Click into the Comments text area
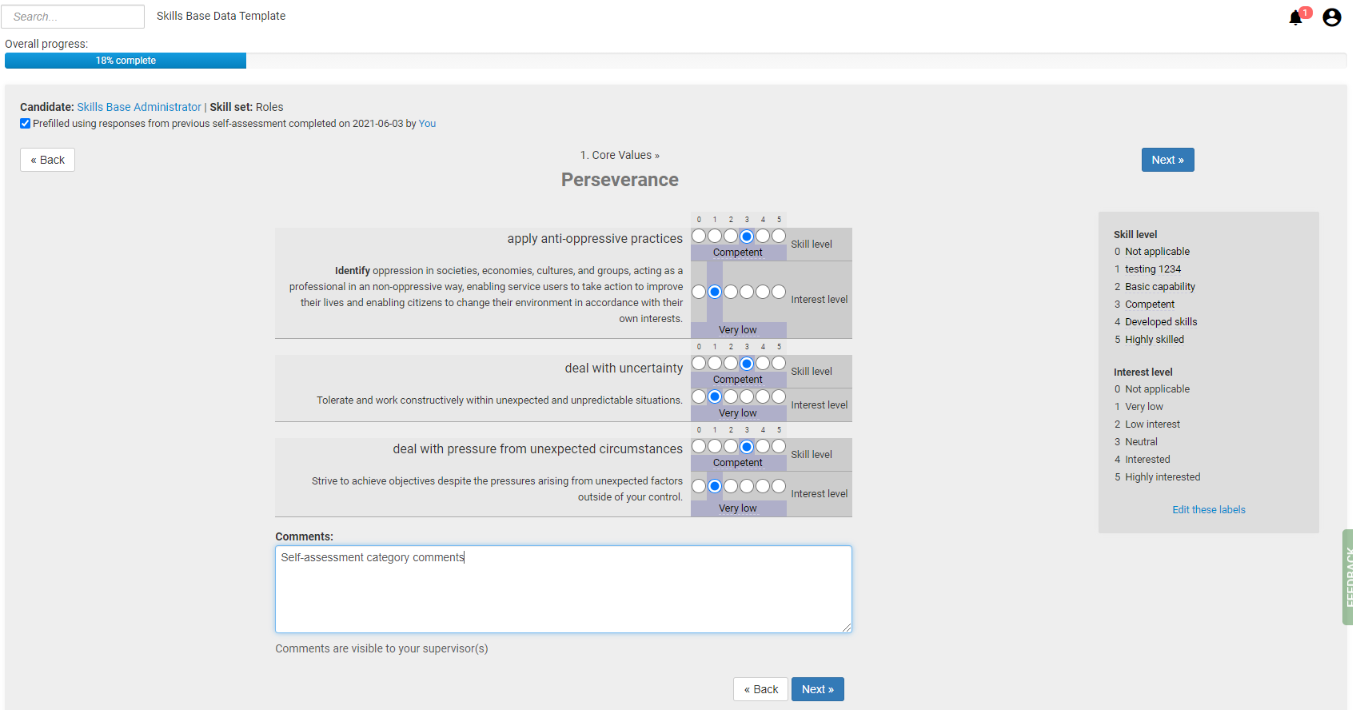This screenshot has height=710, width=1353. point(563,589)
